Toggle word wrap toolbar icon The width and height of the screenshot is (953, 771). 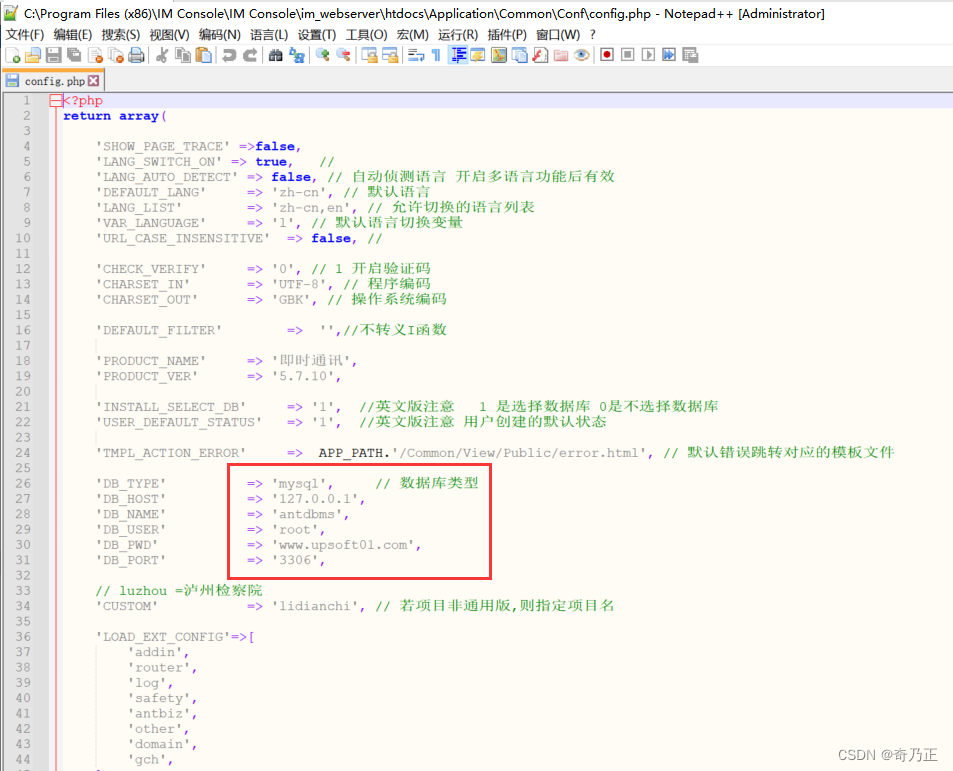click(416, 55)
